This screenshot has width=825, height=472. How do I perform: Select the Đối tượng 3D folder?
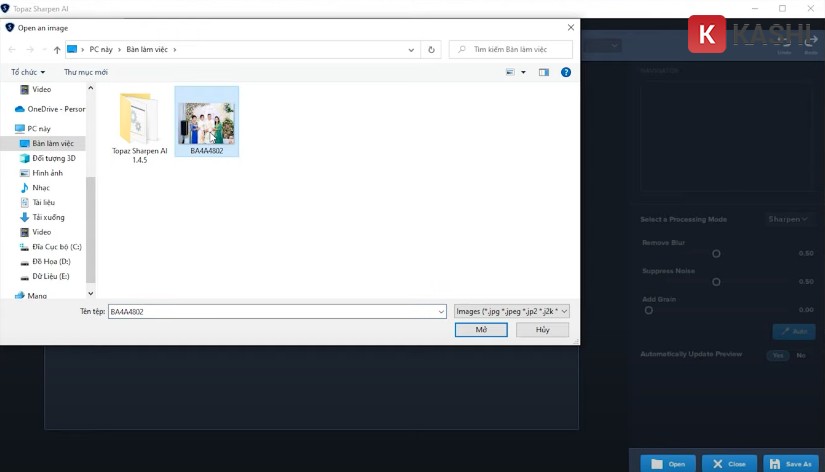53,158
